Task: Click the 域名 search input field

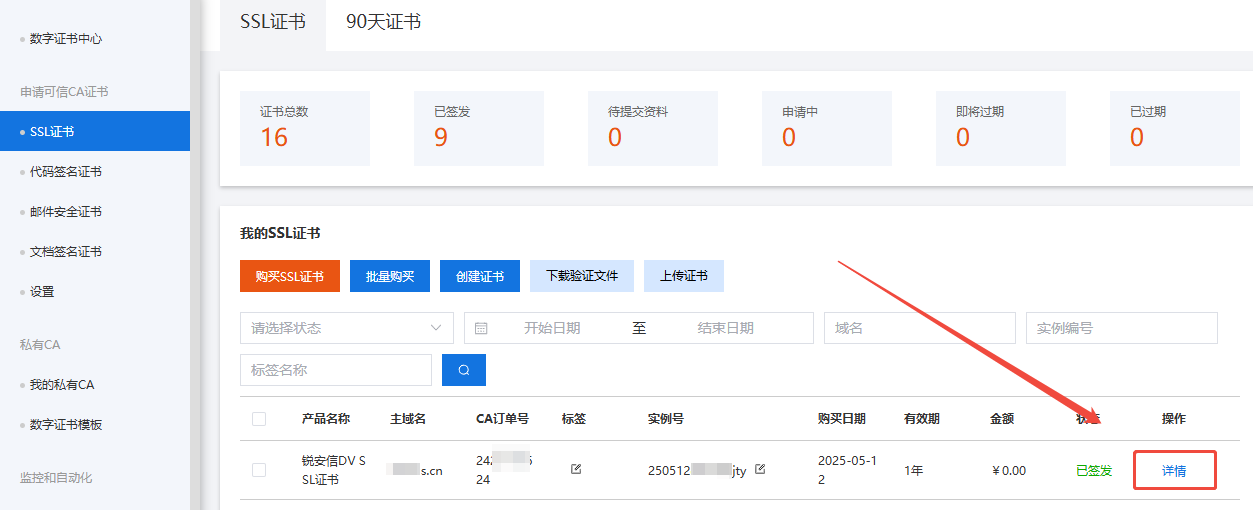Action: pyautogui.click(x=919, y=328)
